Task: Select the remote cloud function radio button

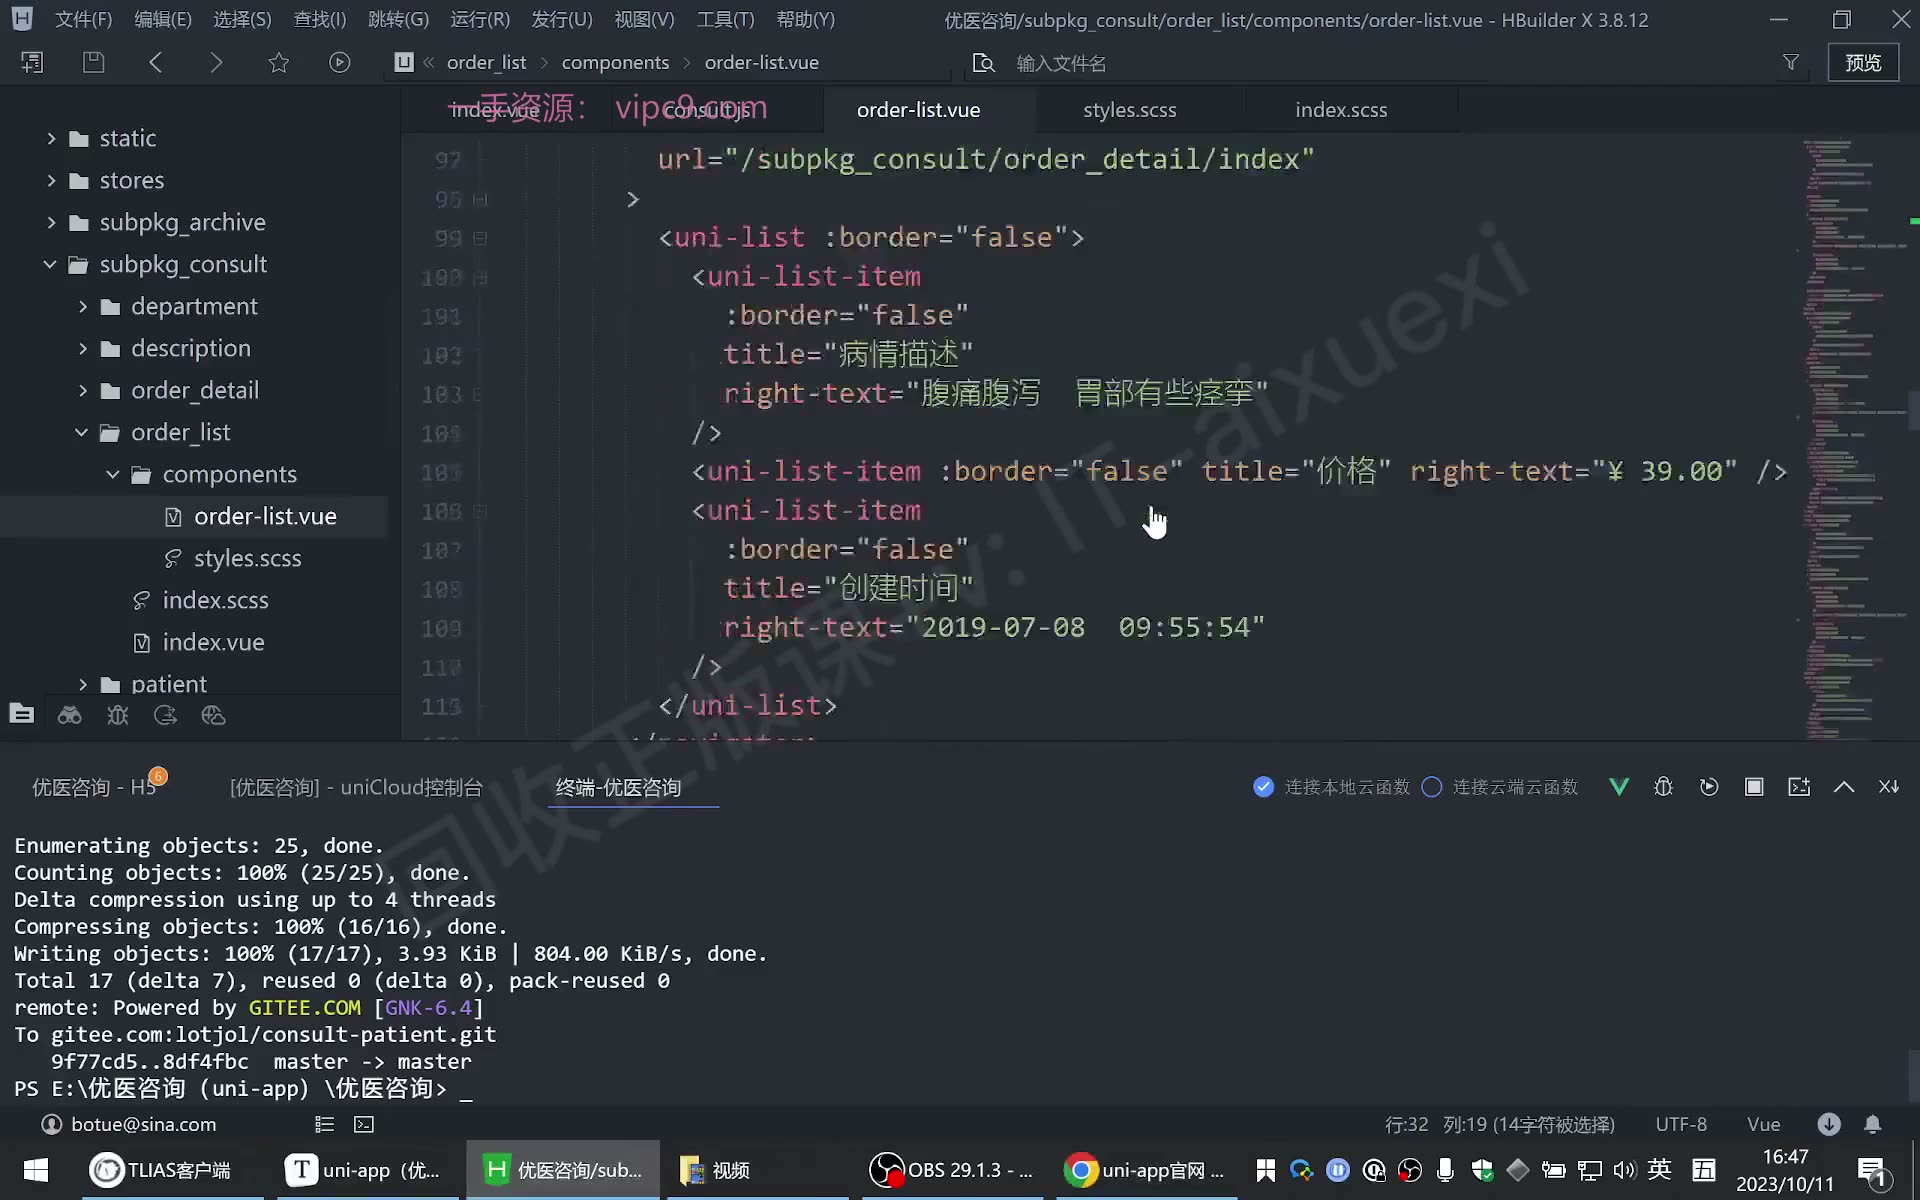Action: (1432, 787)
